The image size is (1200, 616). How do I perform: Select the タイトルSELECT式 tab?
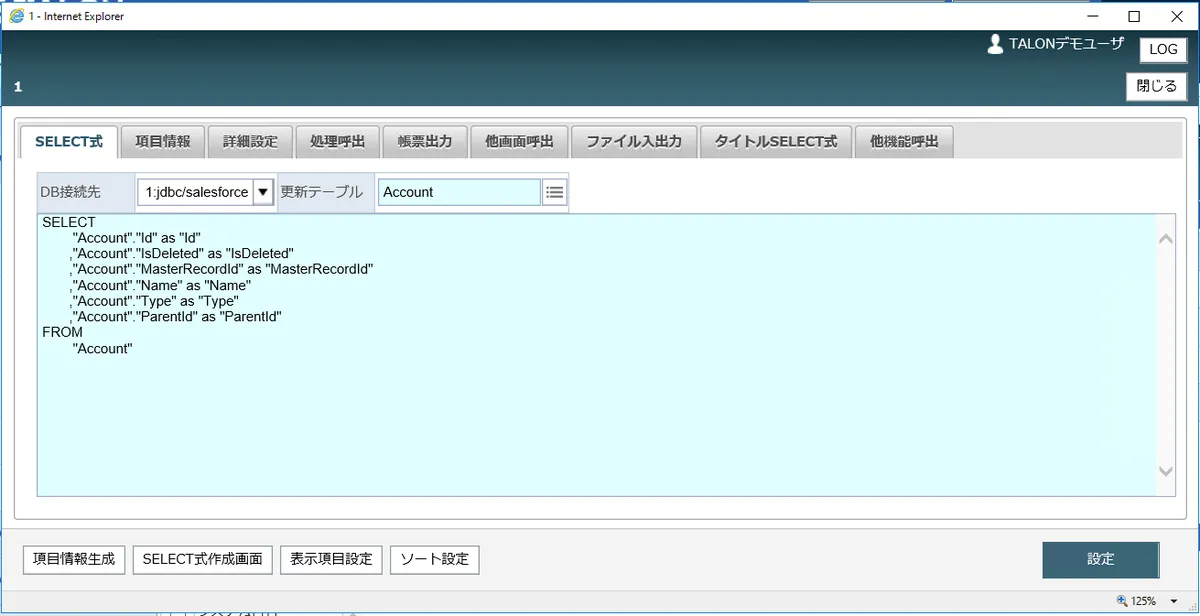coord(776,142)
